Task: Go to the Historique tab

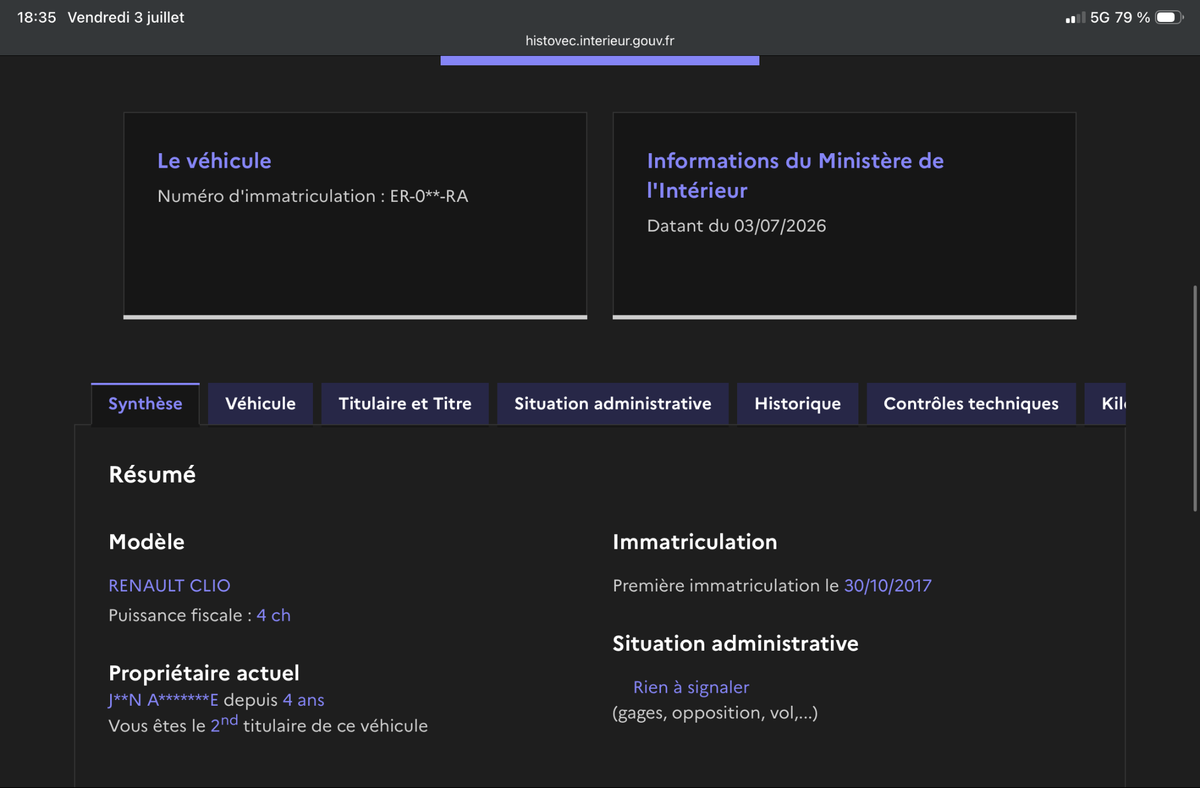Action: 797,404
